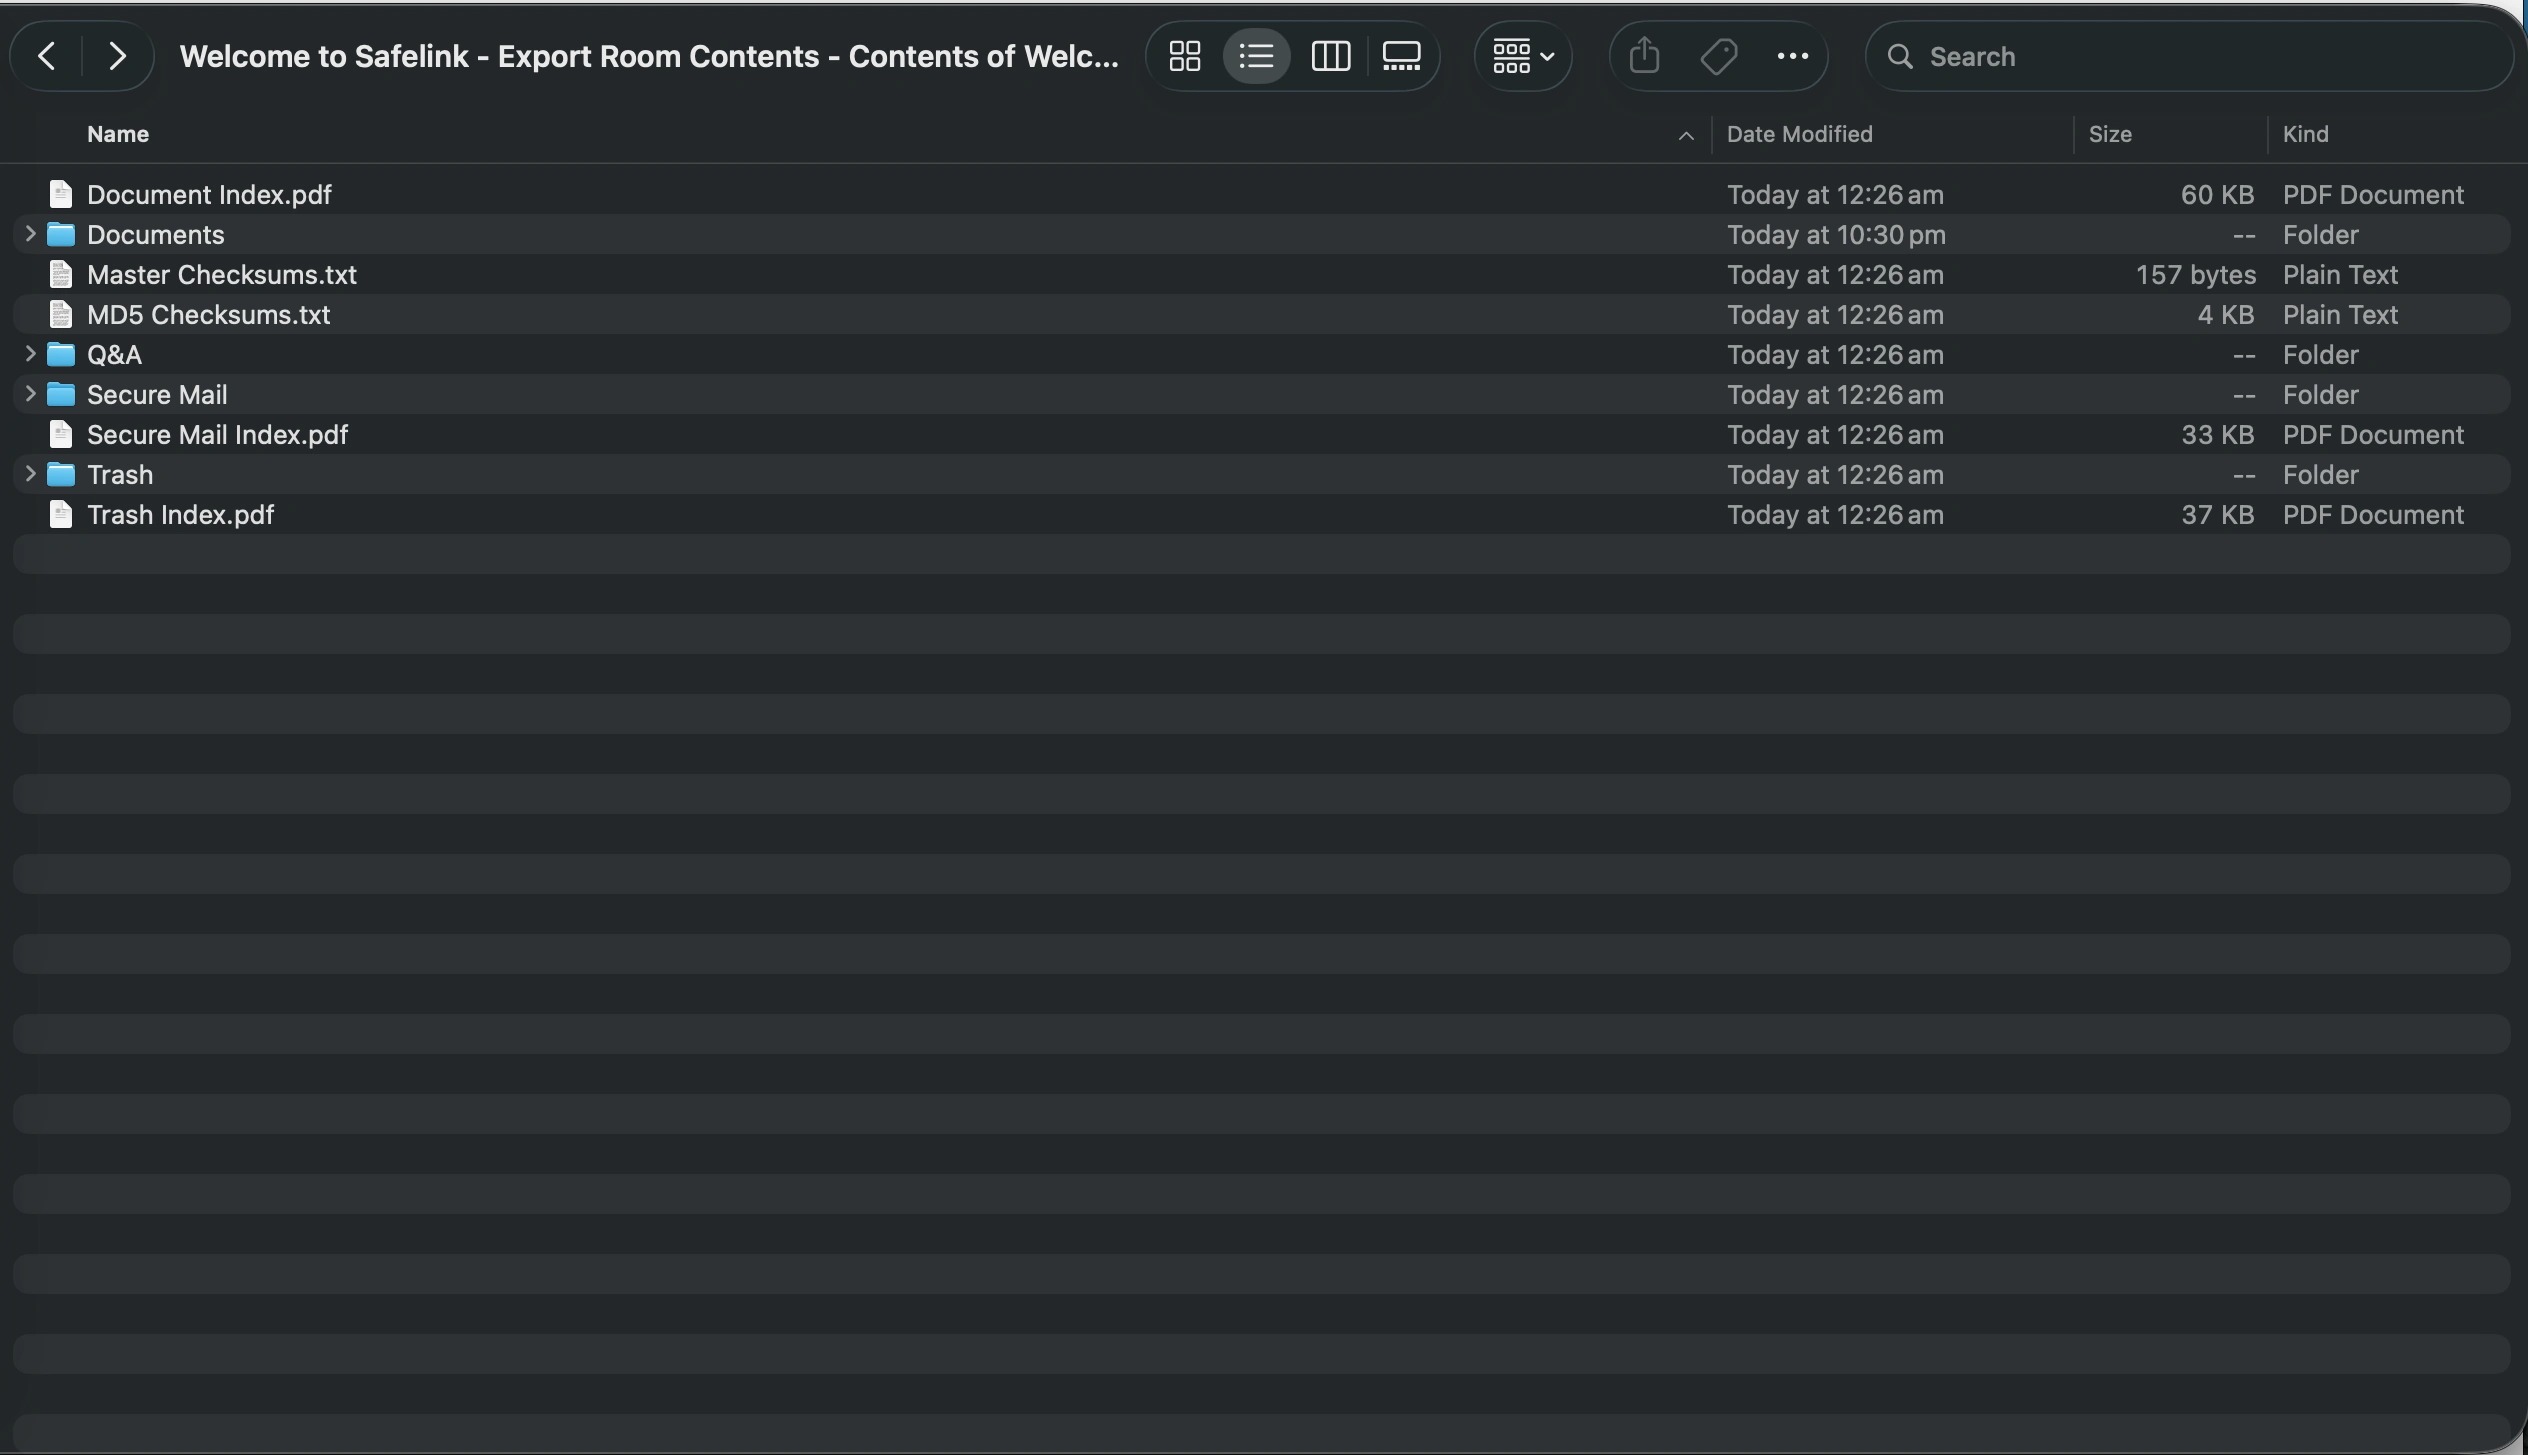Go forward with the right arrow

117,56
